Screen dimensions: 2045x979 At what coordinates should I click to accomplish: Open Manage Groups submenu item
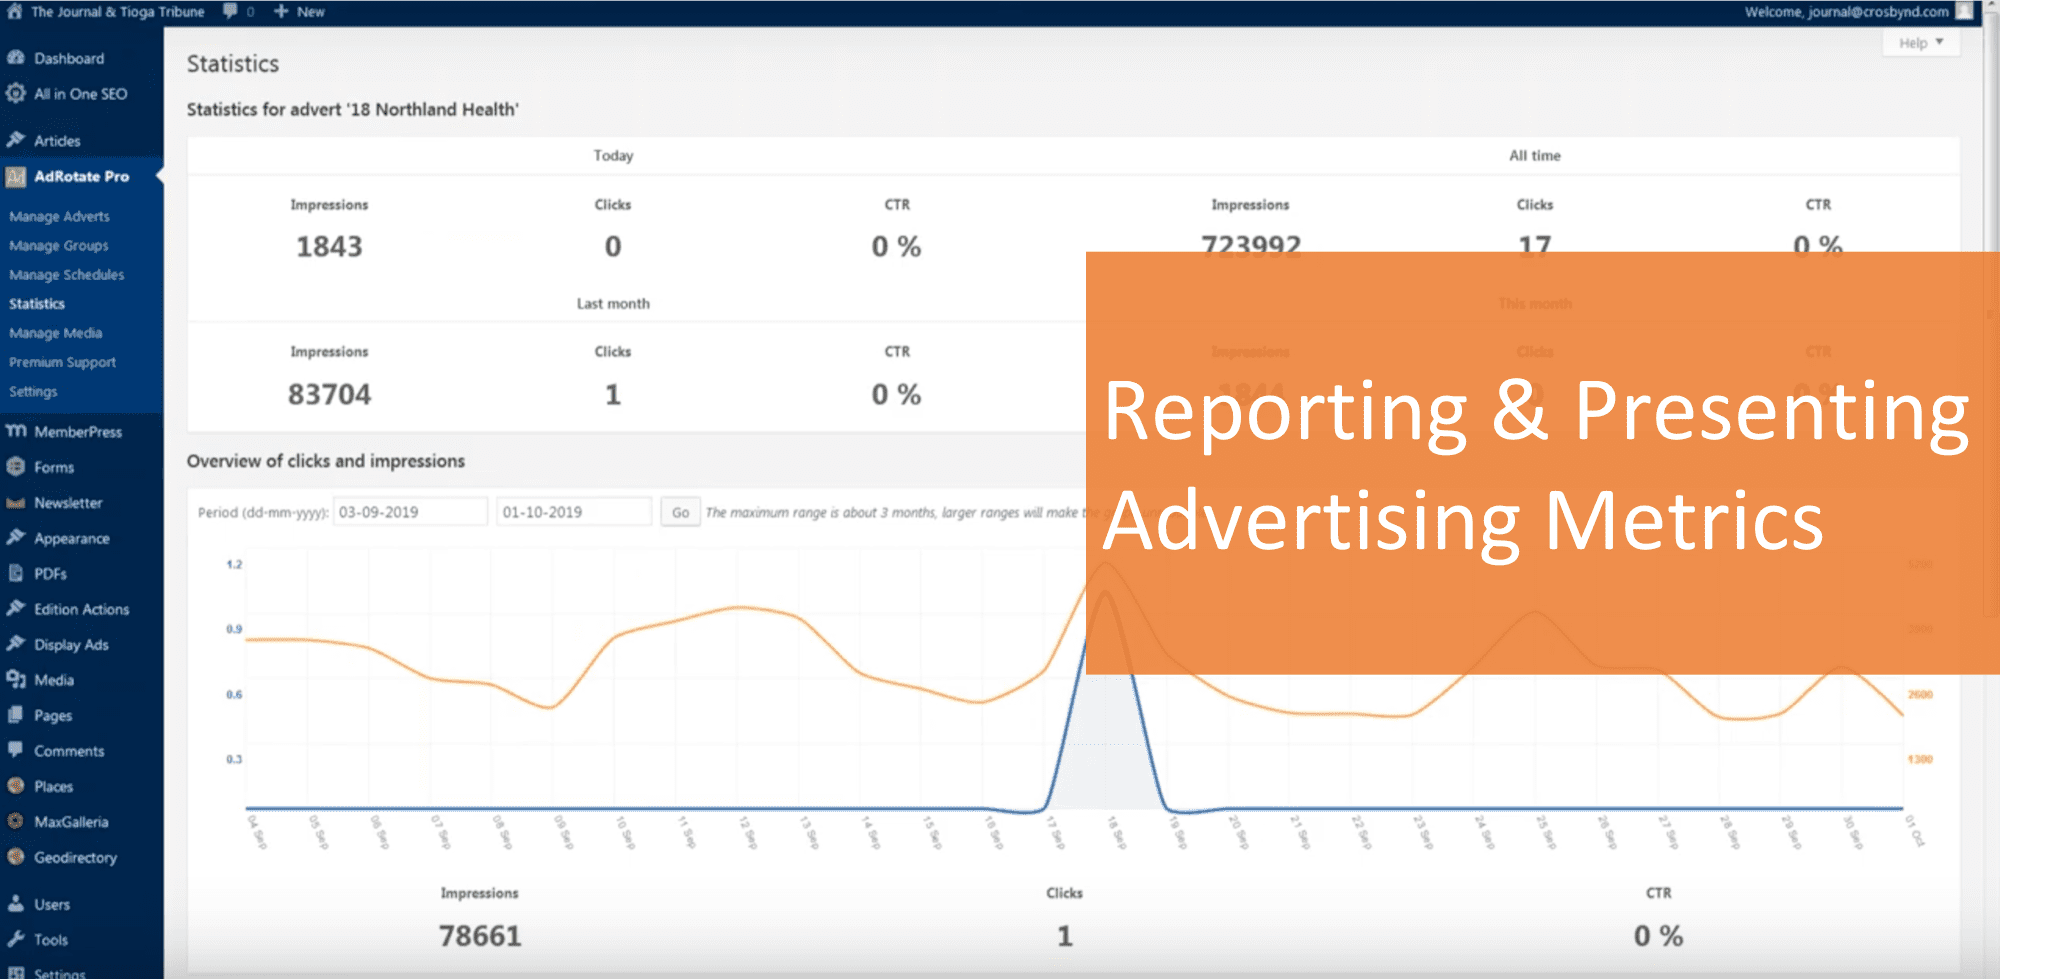pyautogui.click(x=59, y=245)
